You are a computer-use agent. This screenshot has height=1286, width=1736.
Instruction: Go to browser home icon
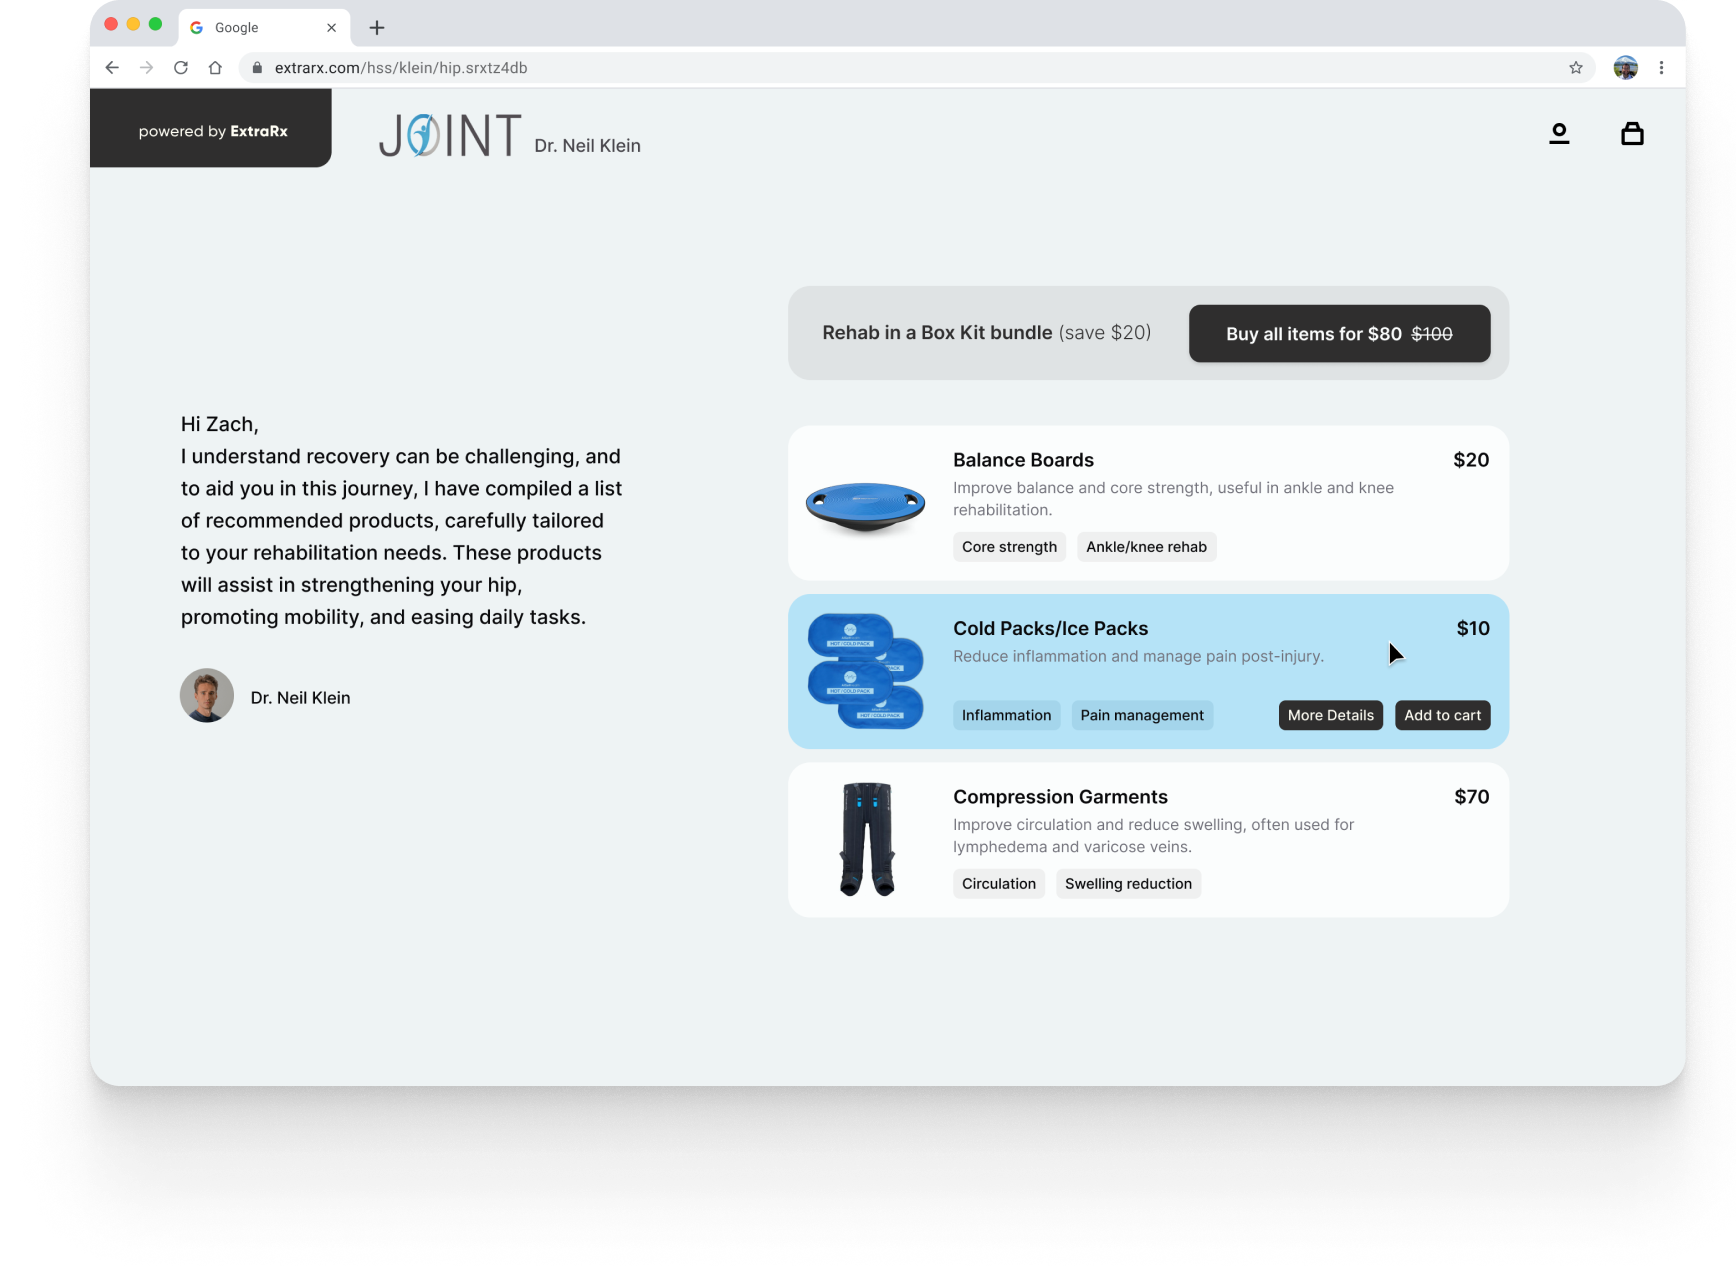[215, 68]
